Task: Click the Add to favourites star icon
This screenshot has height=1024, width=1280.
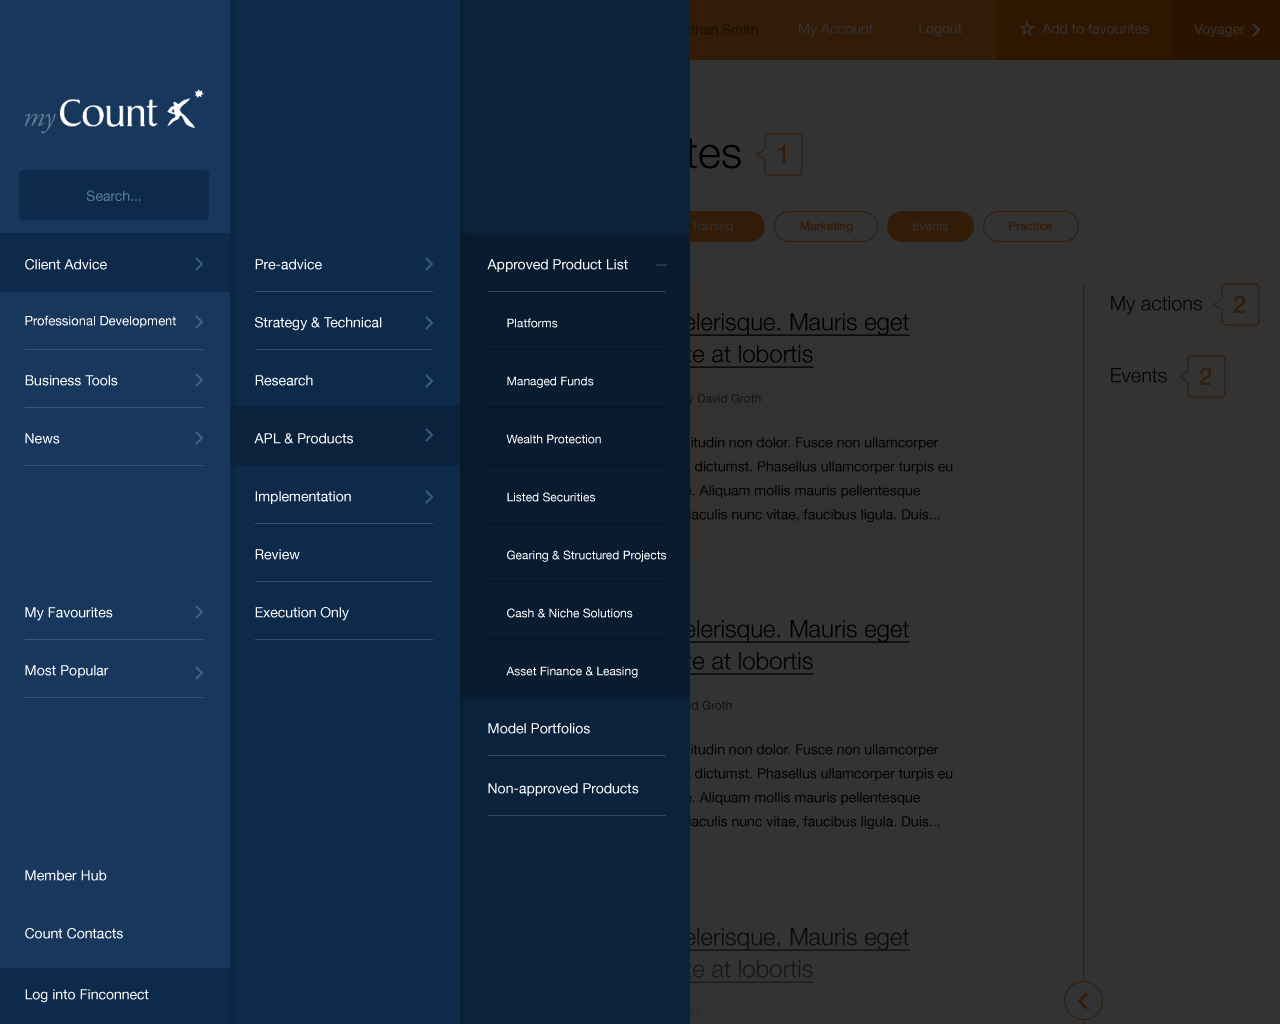Action: (x=1028, y=29)
